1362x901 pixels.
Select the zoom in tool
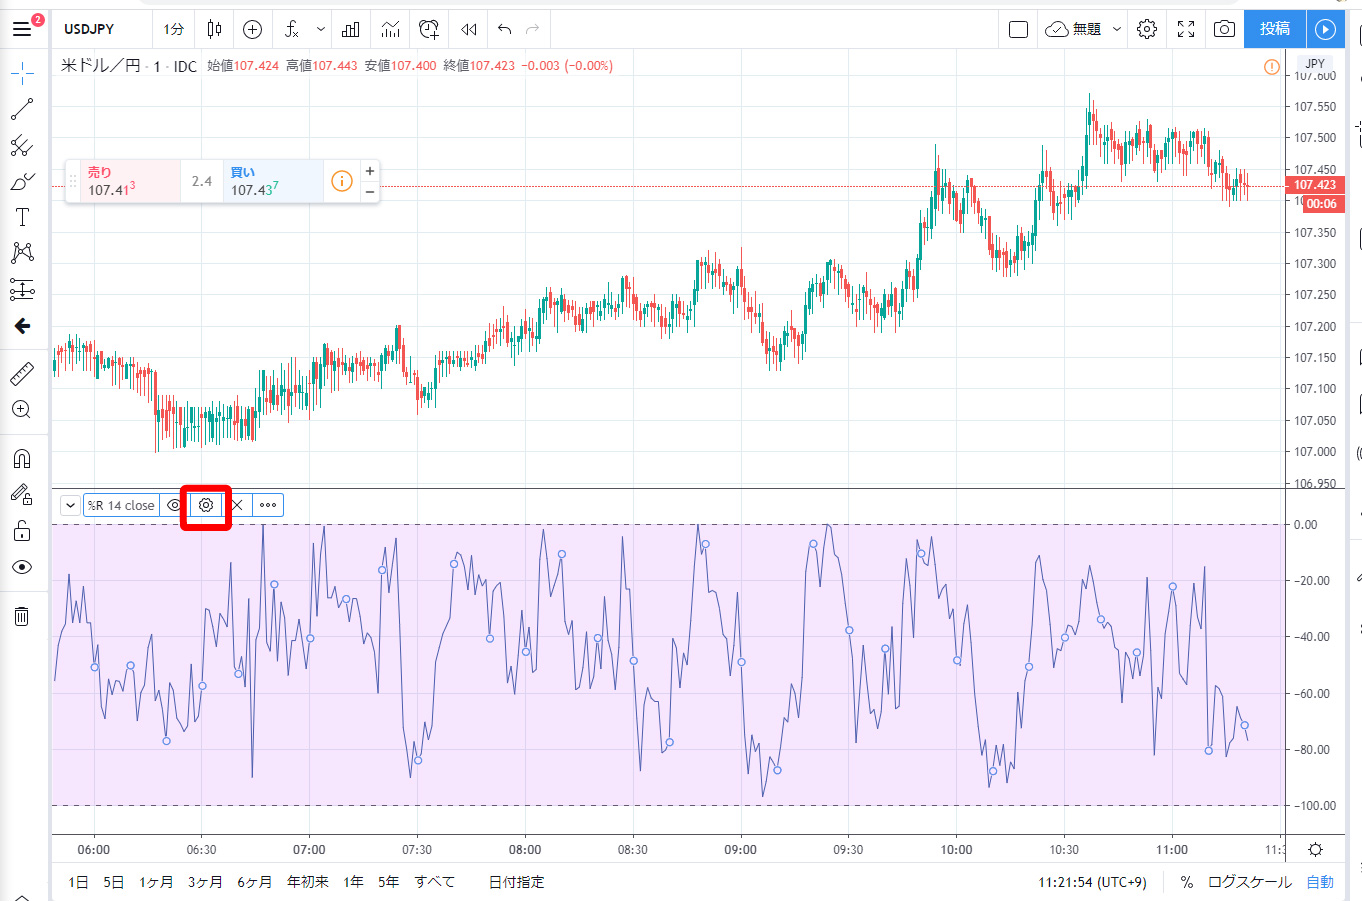click(x=22, y=410)
